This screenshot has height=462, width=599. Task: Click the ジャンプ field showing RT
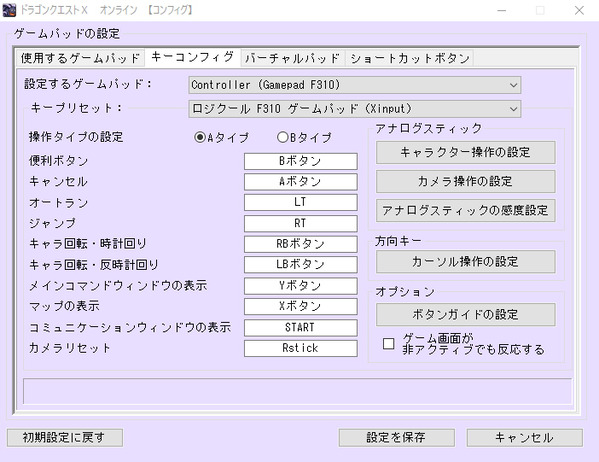[301, 223]
